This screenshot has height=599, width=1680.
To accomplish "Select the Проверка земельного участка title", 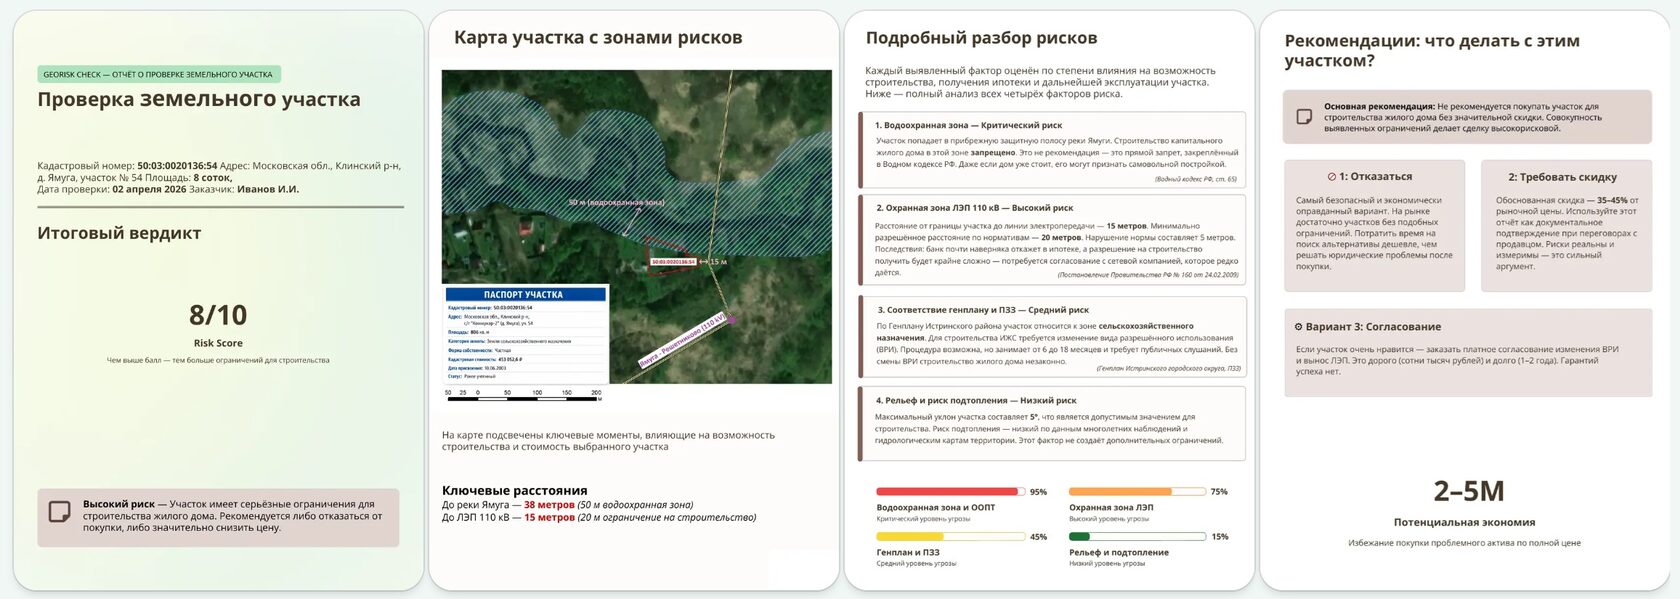I will click(x=199, y=99).
